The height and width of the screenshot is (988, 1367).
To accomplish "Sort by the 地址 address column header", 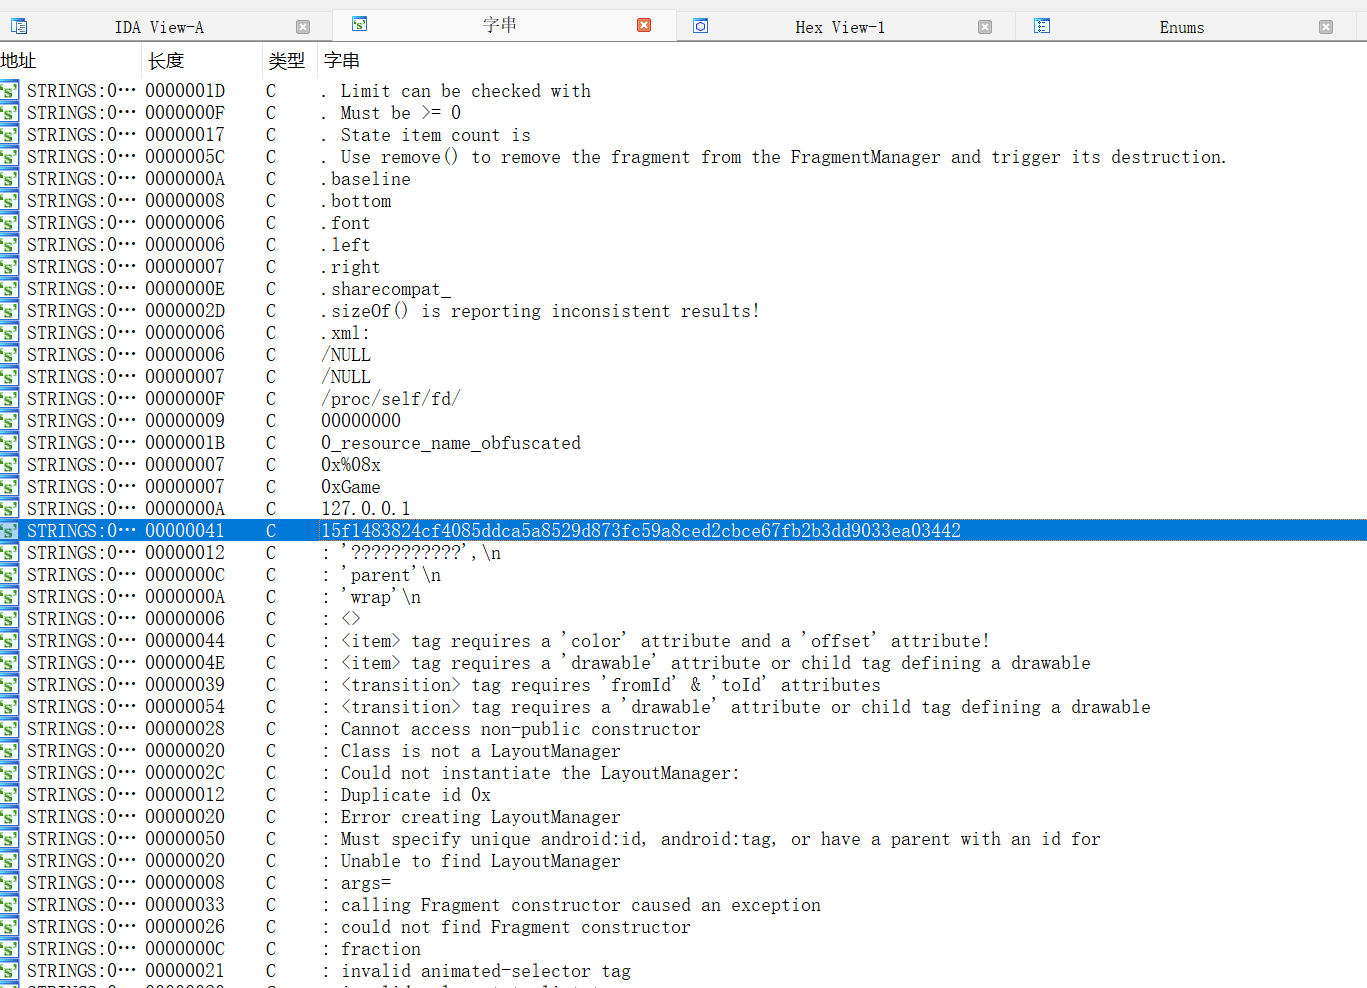I will (19, 61).
